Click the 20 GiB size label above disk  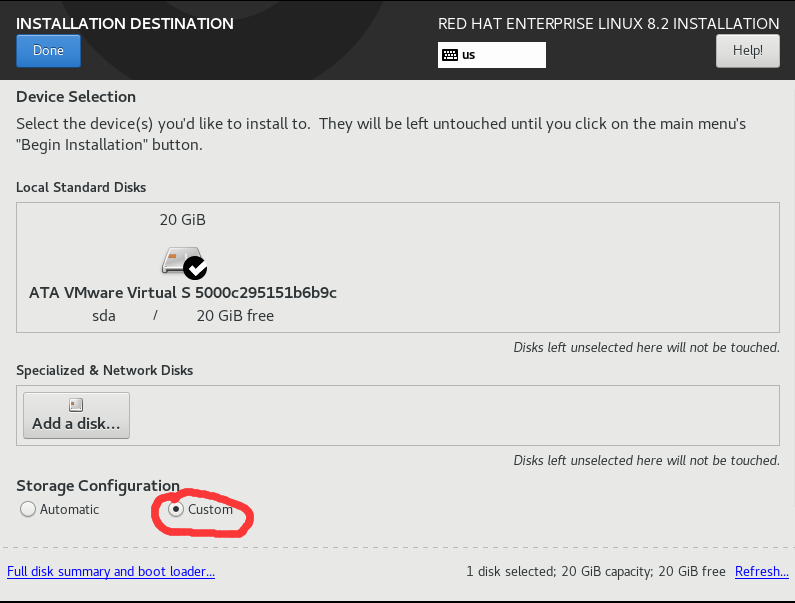pyautogui.click(x=183, y=220)
